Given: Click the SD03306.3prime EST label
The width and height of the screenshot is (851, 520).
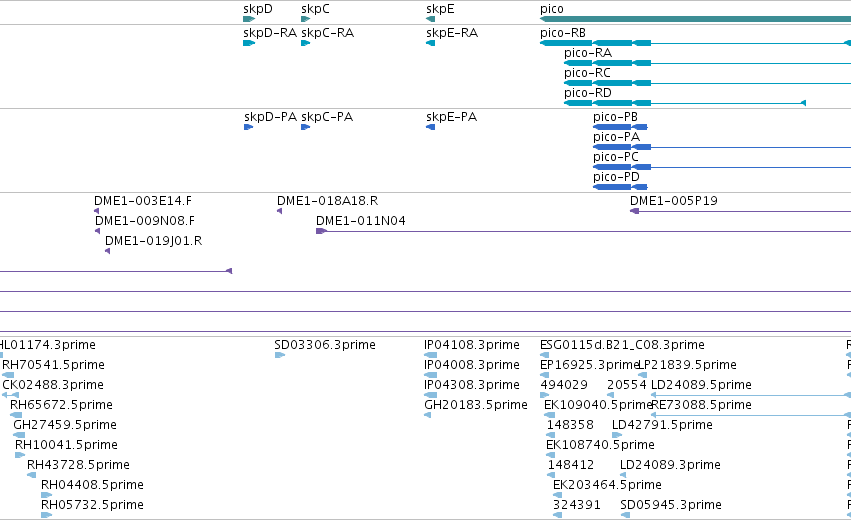Looking at the screenshot, I should pos(325,345).
